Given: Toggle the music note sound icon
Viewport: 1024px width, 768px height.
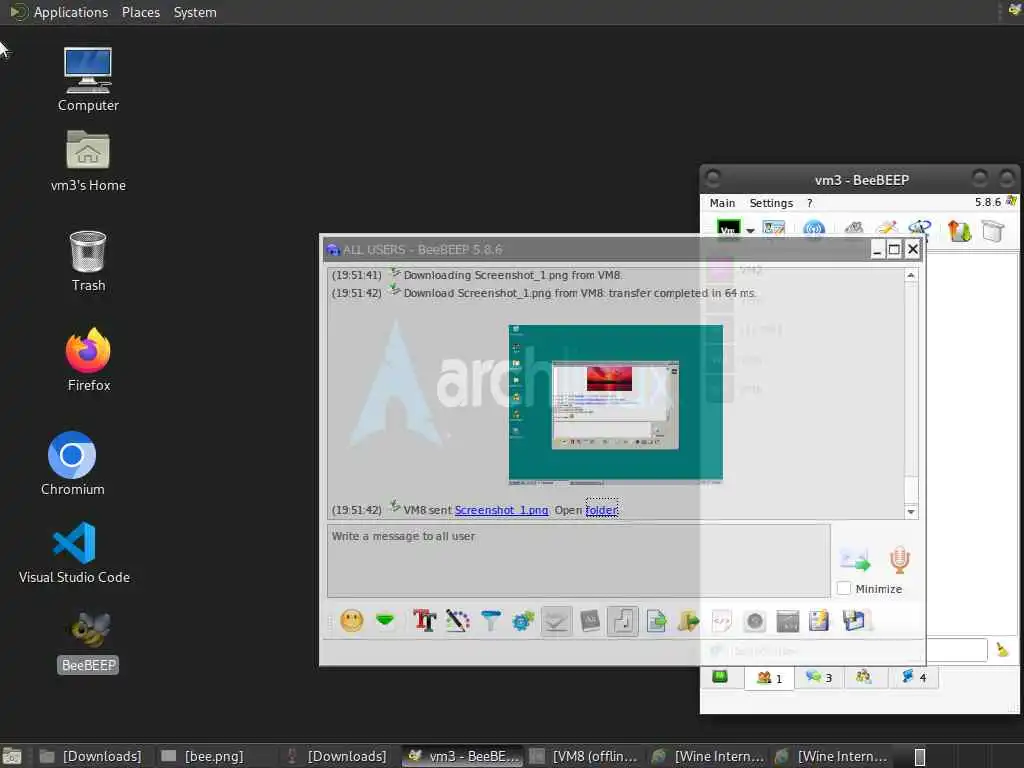Looking at the screenshot, I should click(622, 620).
